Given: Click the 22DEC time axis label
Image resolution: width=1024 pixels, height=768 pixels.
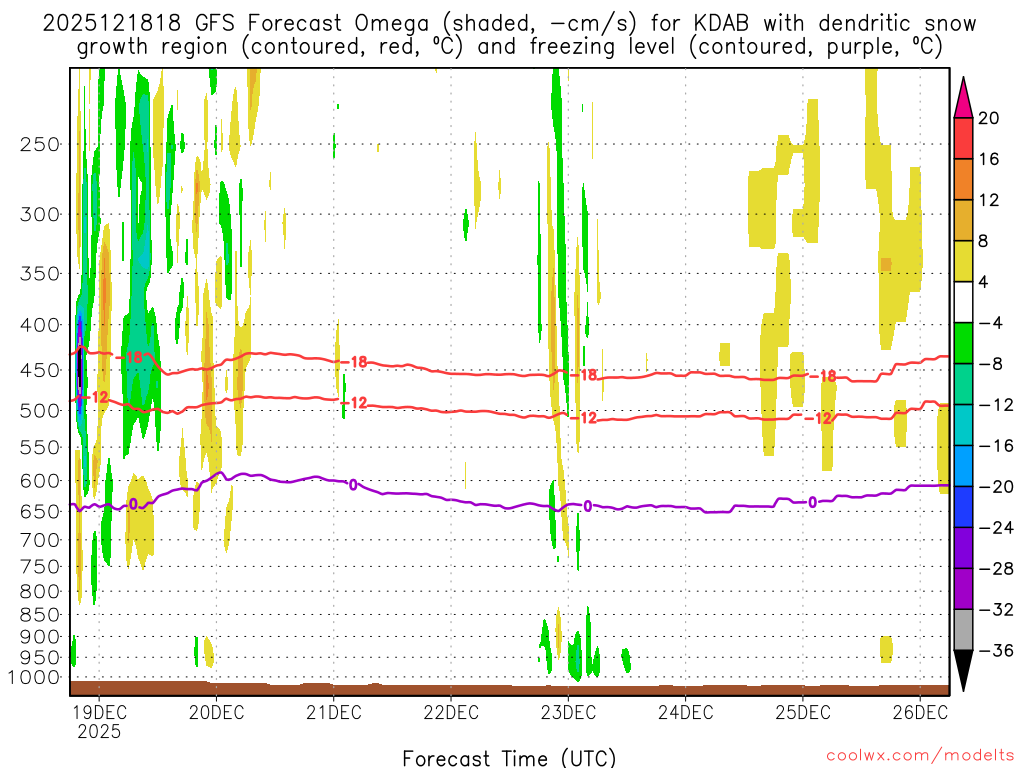Looking at the screenshot, I should 451,712.
